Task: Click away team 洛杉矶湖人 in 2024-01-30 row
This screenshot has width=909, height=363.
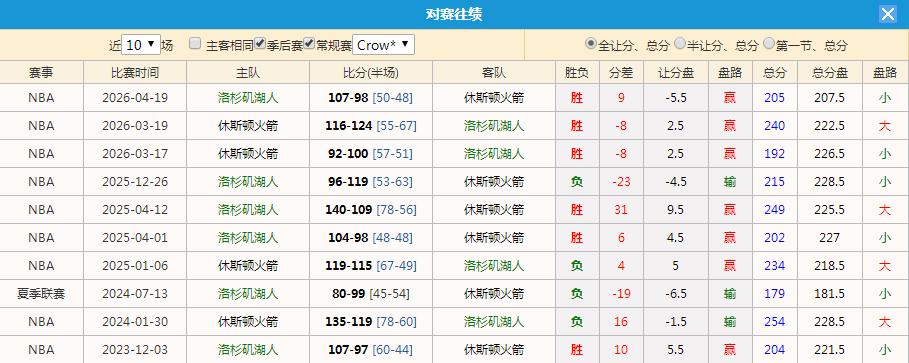Action: (x=494, y=321)
